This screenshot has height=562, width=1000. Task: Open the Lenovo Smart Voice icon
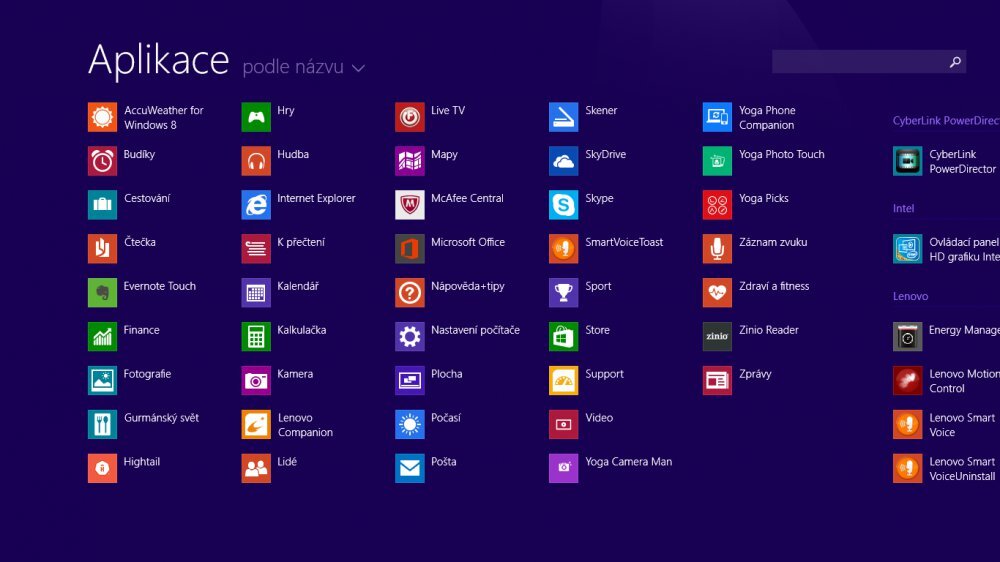(908, 425)
